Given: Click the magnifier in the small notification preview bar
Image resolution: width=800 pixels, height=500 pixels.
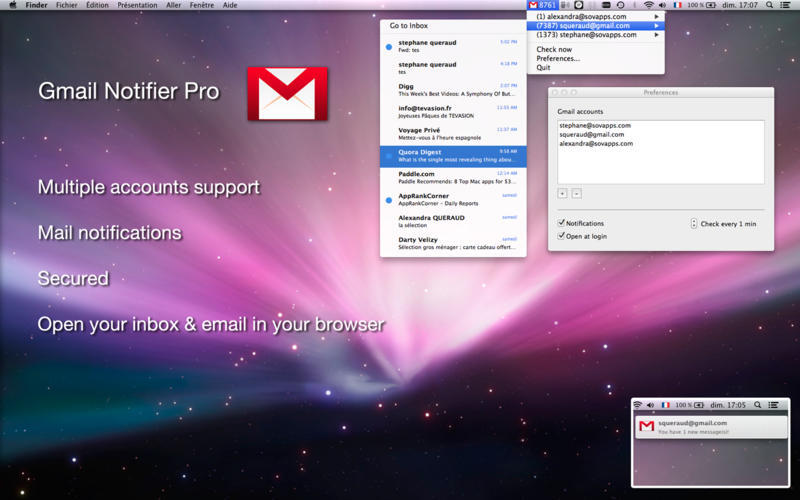Looking at the screenshot, I should pos(758,405).
